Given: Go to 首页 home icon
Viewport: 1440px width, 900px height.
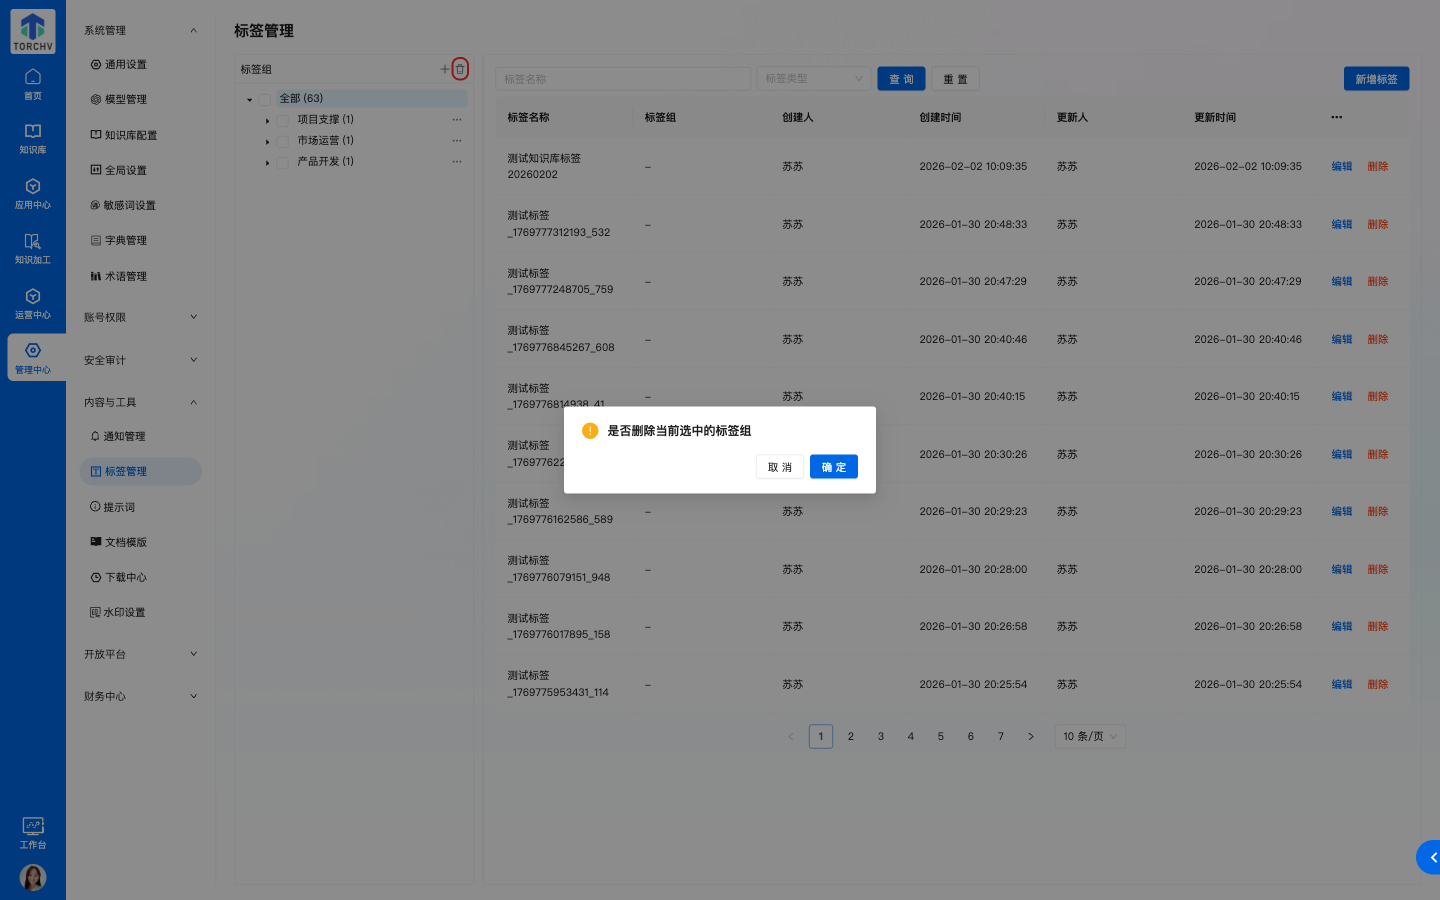Looking at the screenshot, I should [33, 84].
